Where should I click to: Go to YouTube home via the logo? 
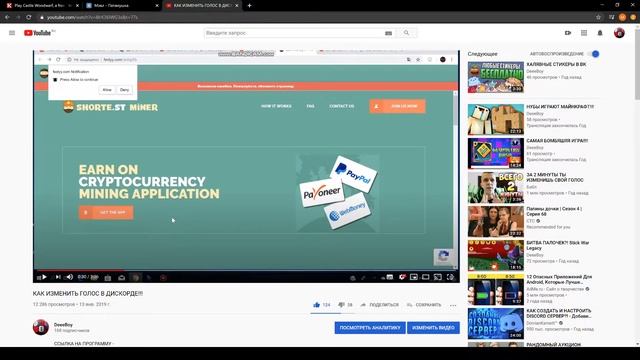[x=38, y=33]
